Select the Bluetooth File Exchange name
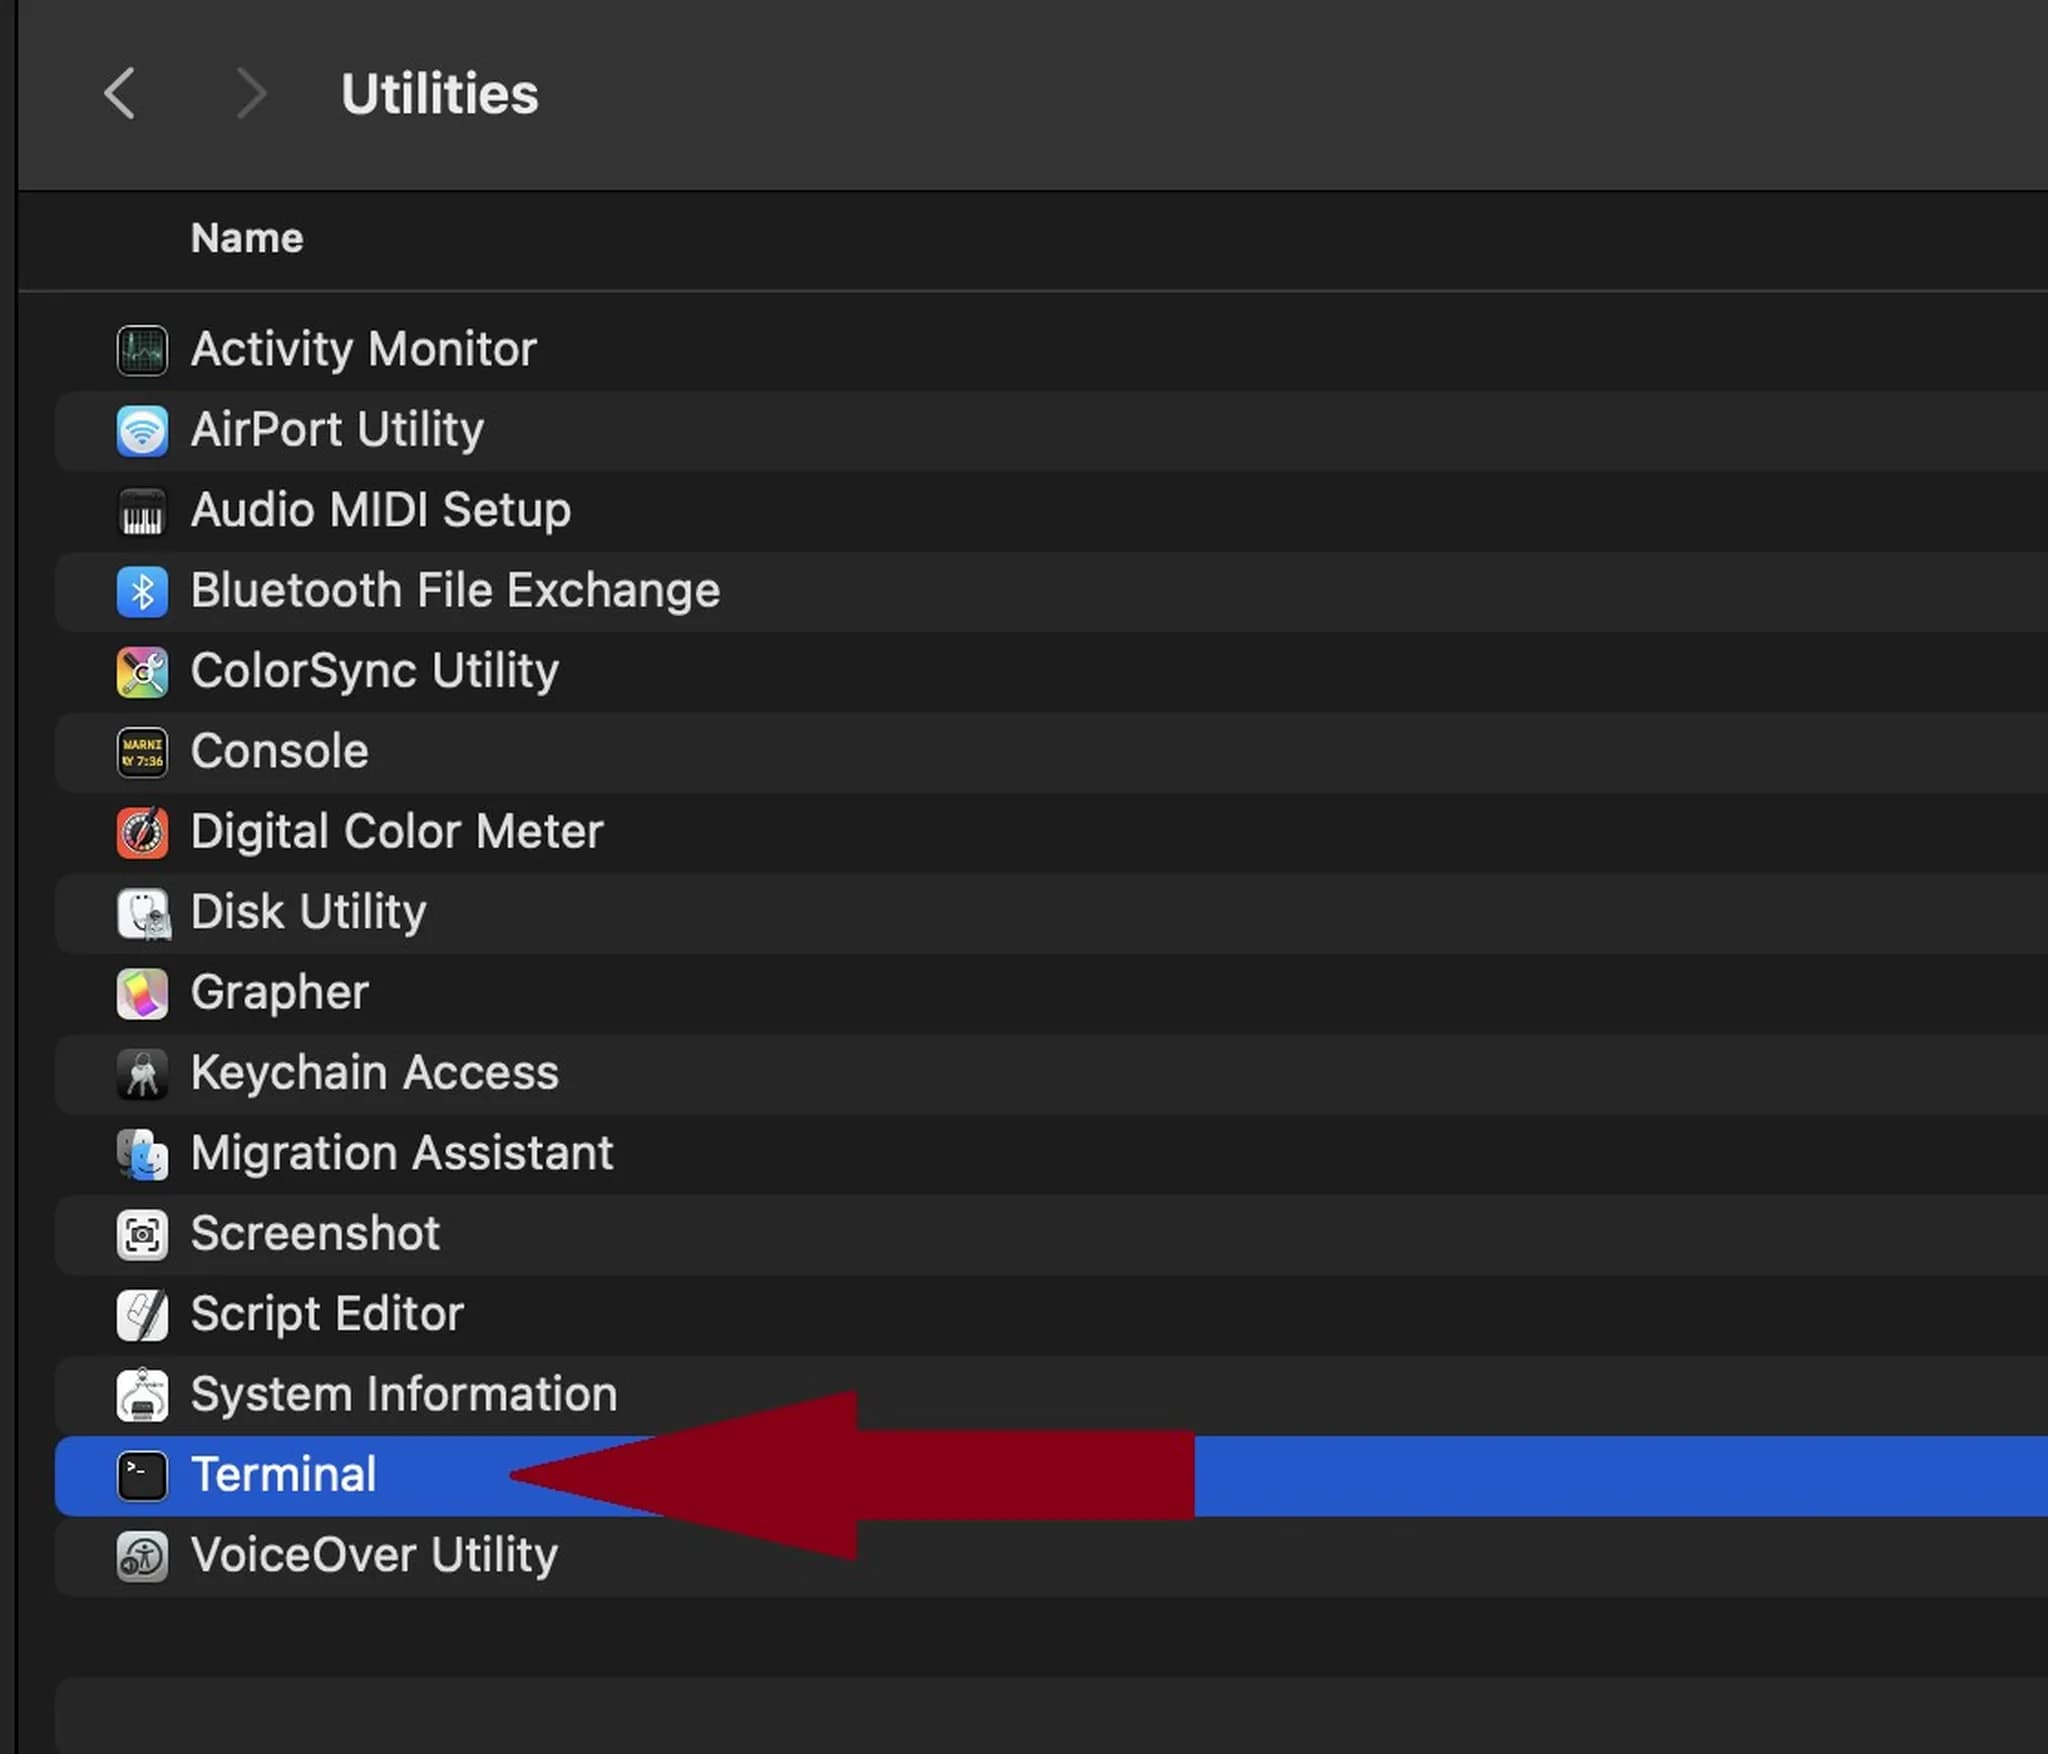Viewport: 2048px width, 1754px height. [455, 590]
